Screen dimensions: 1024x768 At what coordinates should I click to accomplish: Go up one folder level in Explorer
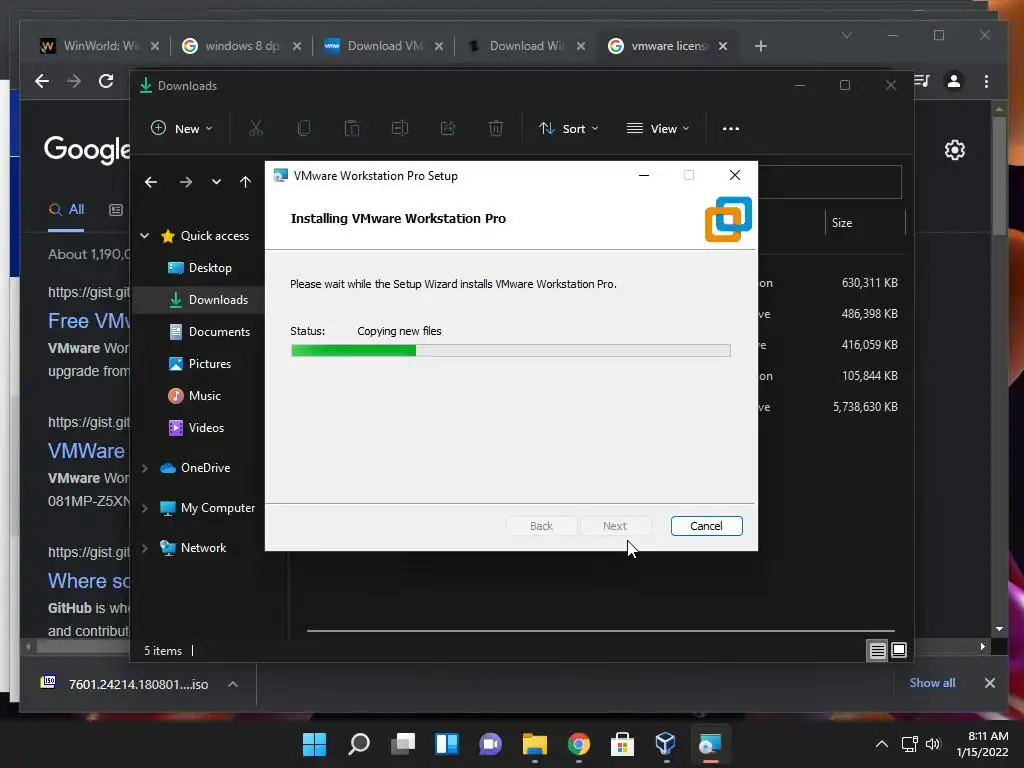(x=245, y=182)
